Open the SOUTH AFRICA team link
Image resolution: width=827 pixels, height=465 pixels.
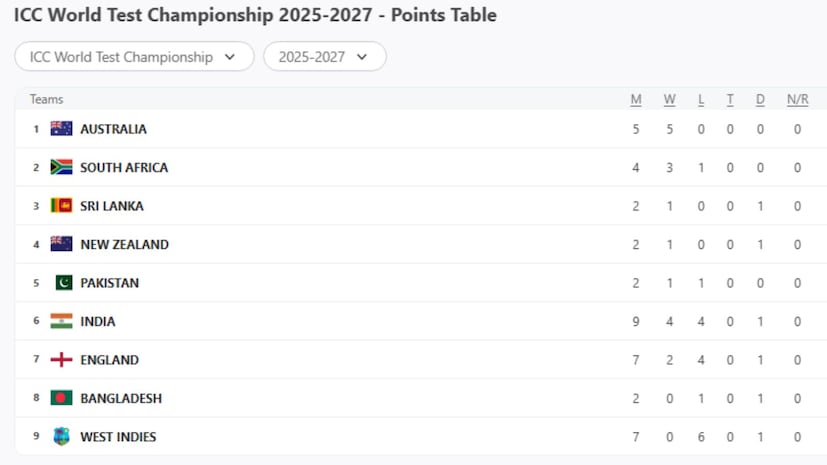coord(124,167)
